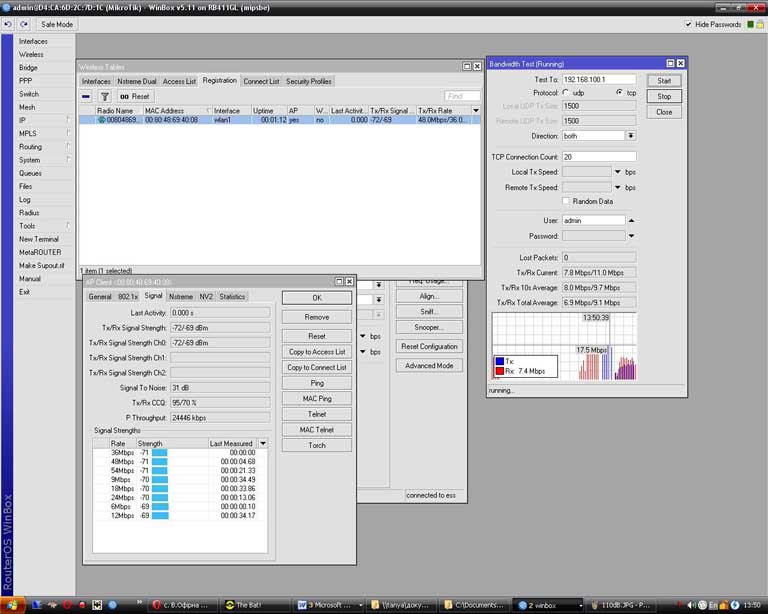Expand the Remote Tx Speed dropdown arrow
This screenshot has width=768, height=614.
[618, 188]
